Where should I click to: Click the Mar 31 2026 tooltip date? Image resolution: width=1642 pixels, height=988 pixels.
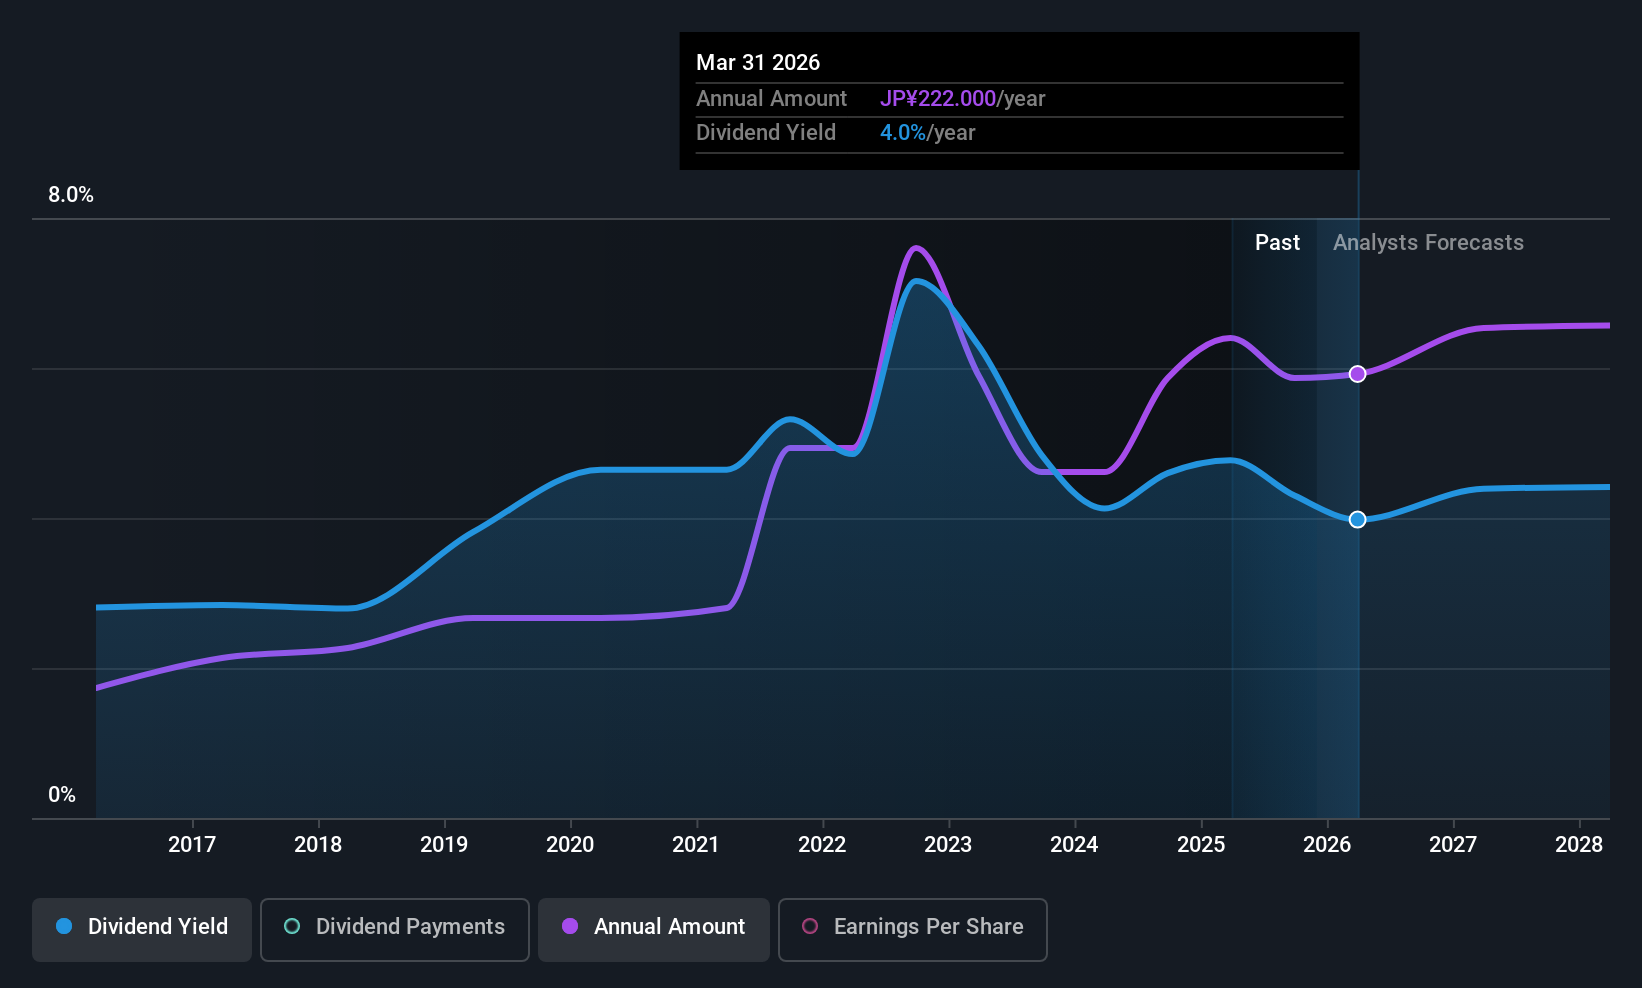[758, 63]
